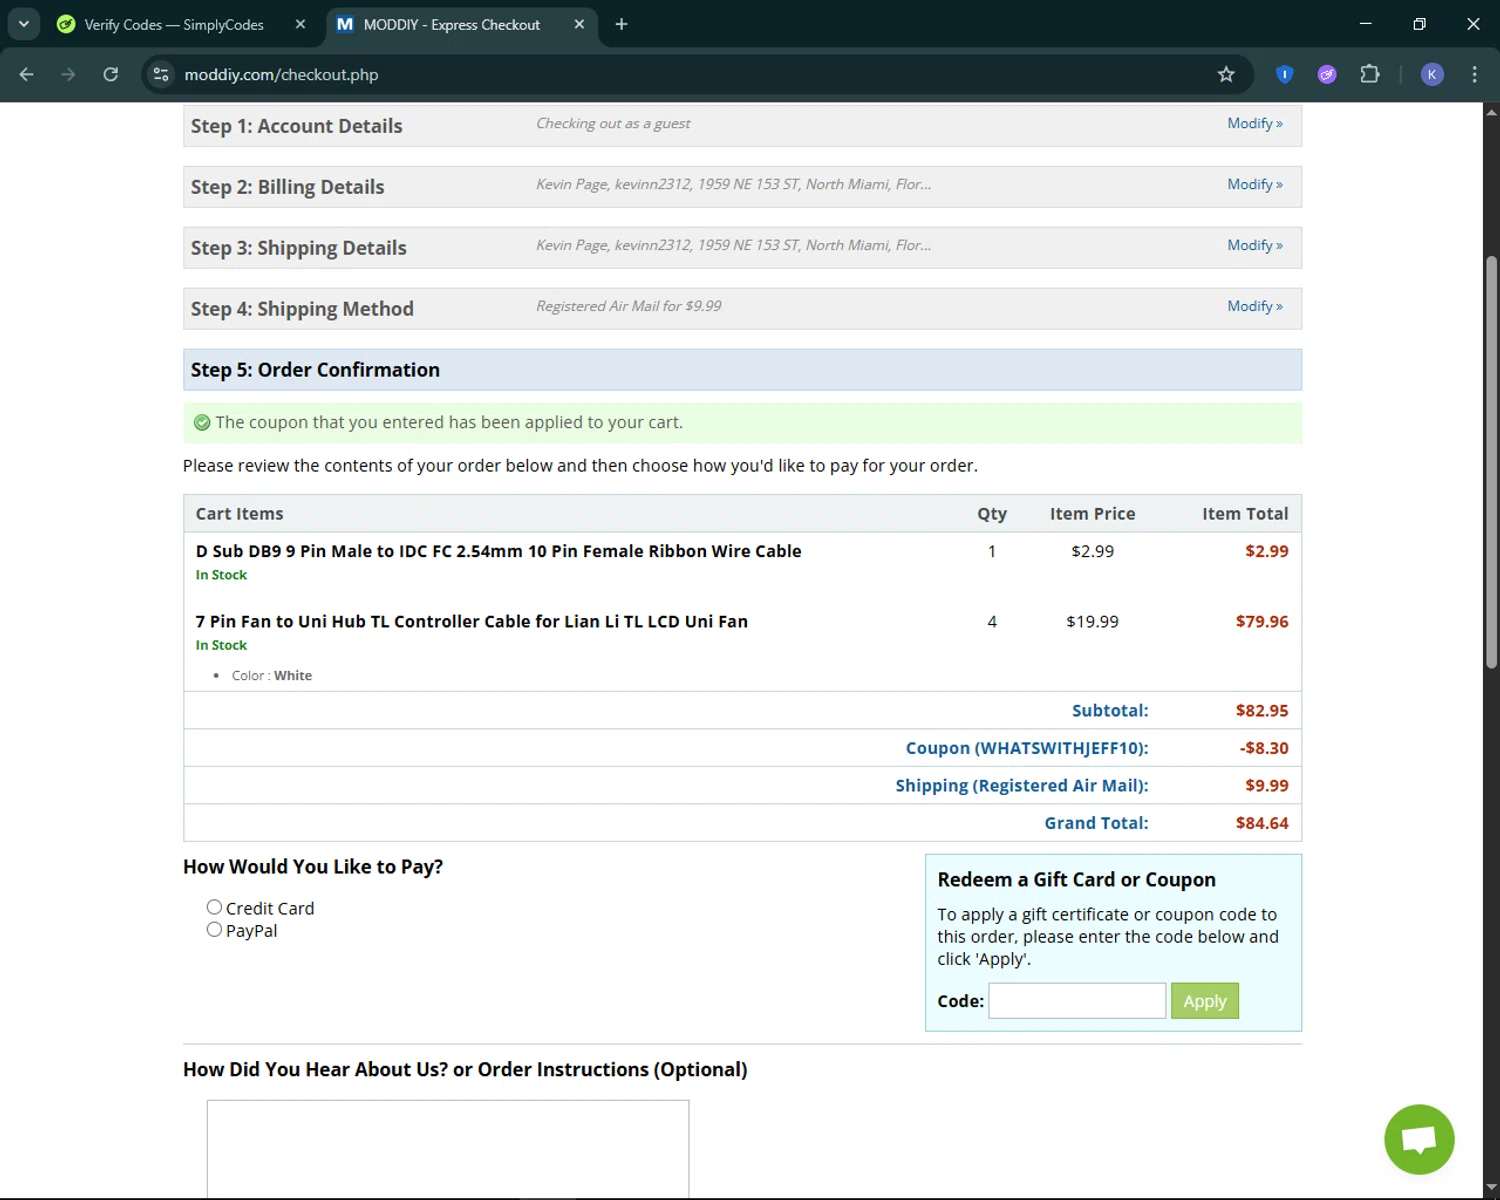Modify Step 2 Billing Details
This screenshot has height=1200, width=1500.
1255,184
